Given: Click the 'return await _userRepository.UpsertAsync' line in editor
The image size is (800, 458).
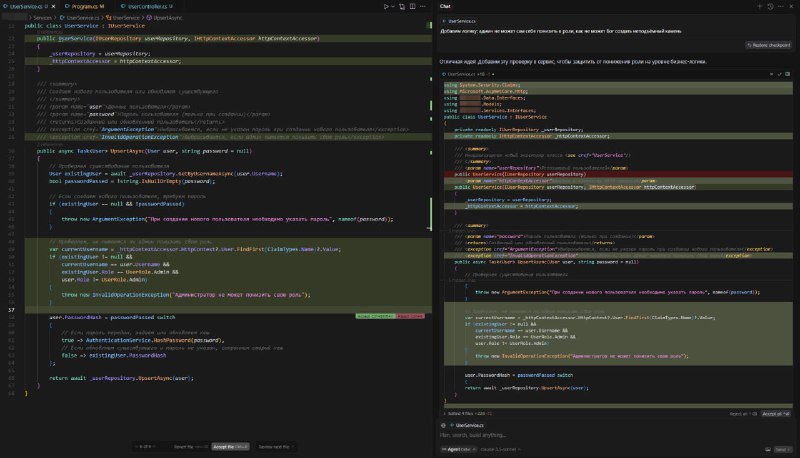Looking at the screenshot, I should pyautogui.click(x=121, y=378).
